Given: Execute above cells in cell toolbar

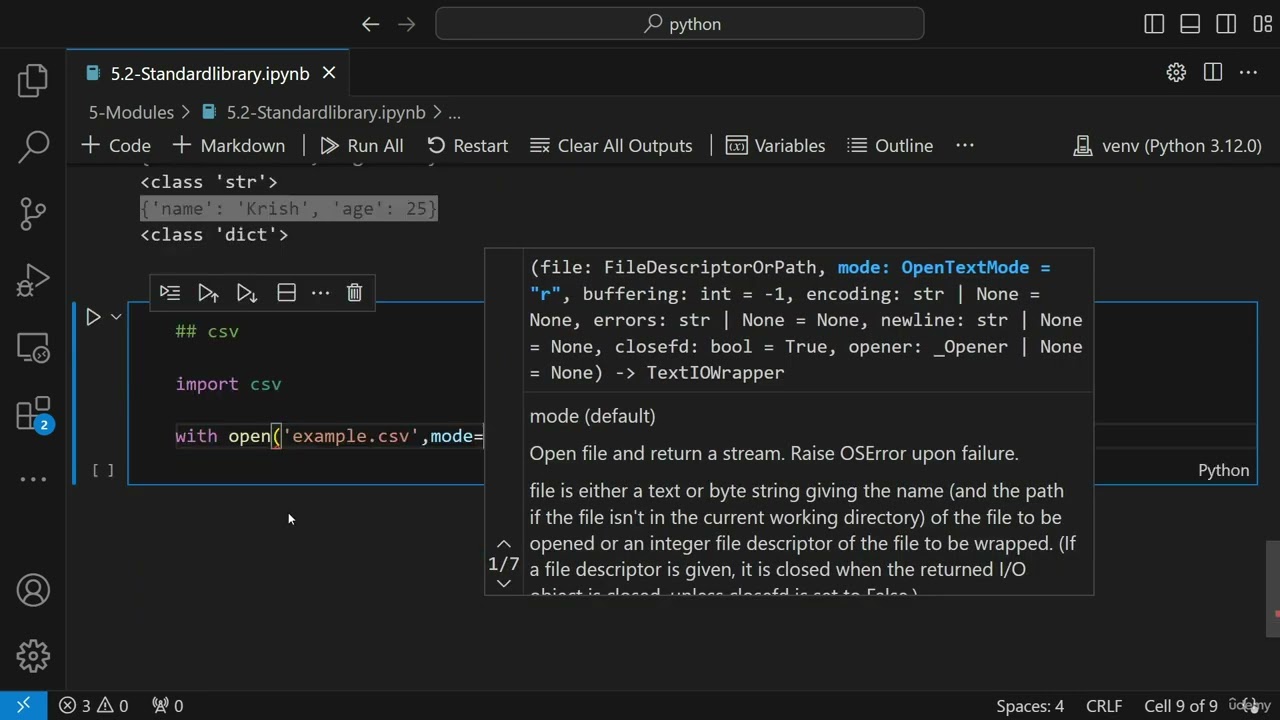Looking at the screenshot, I should click(208, 292).
